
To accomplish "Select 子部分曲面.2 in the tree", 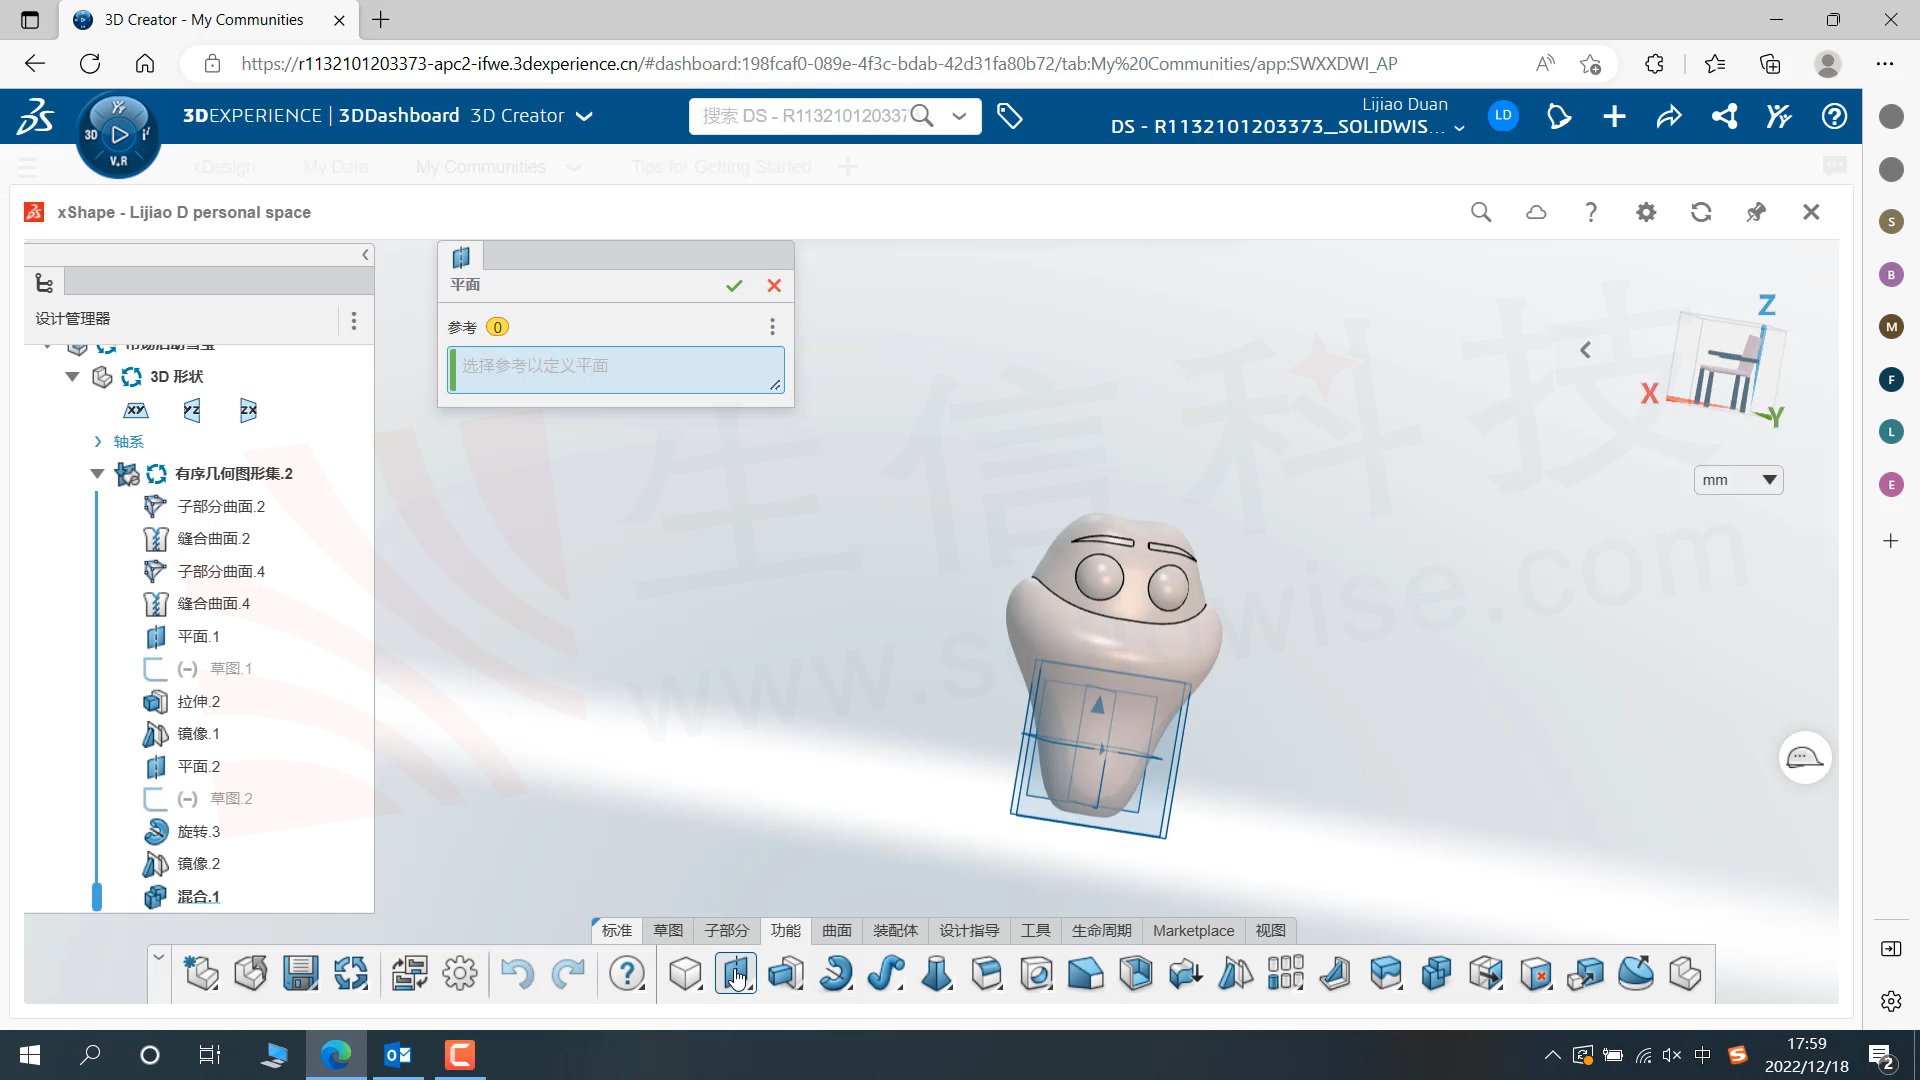I will click(x=221, y=507).
